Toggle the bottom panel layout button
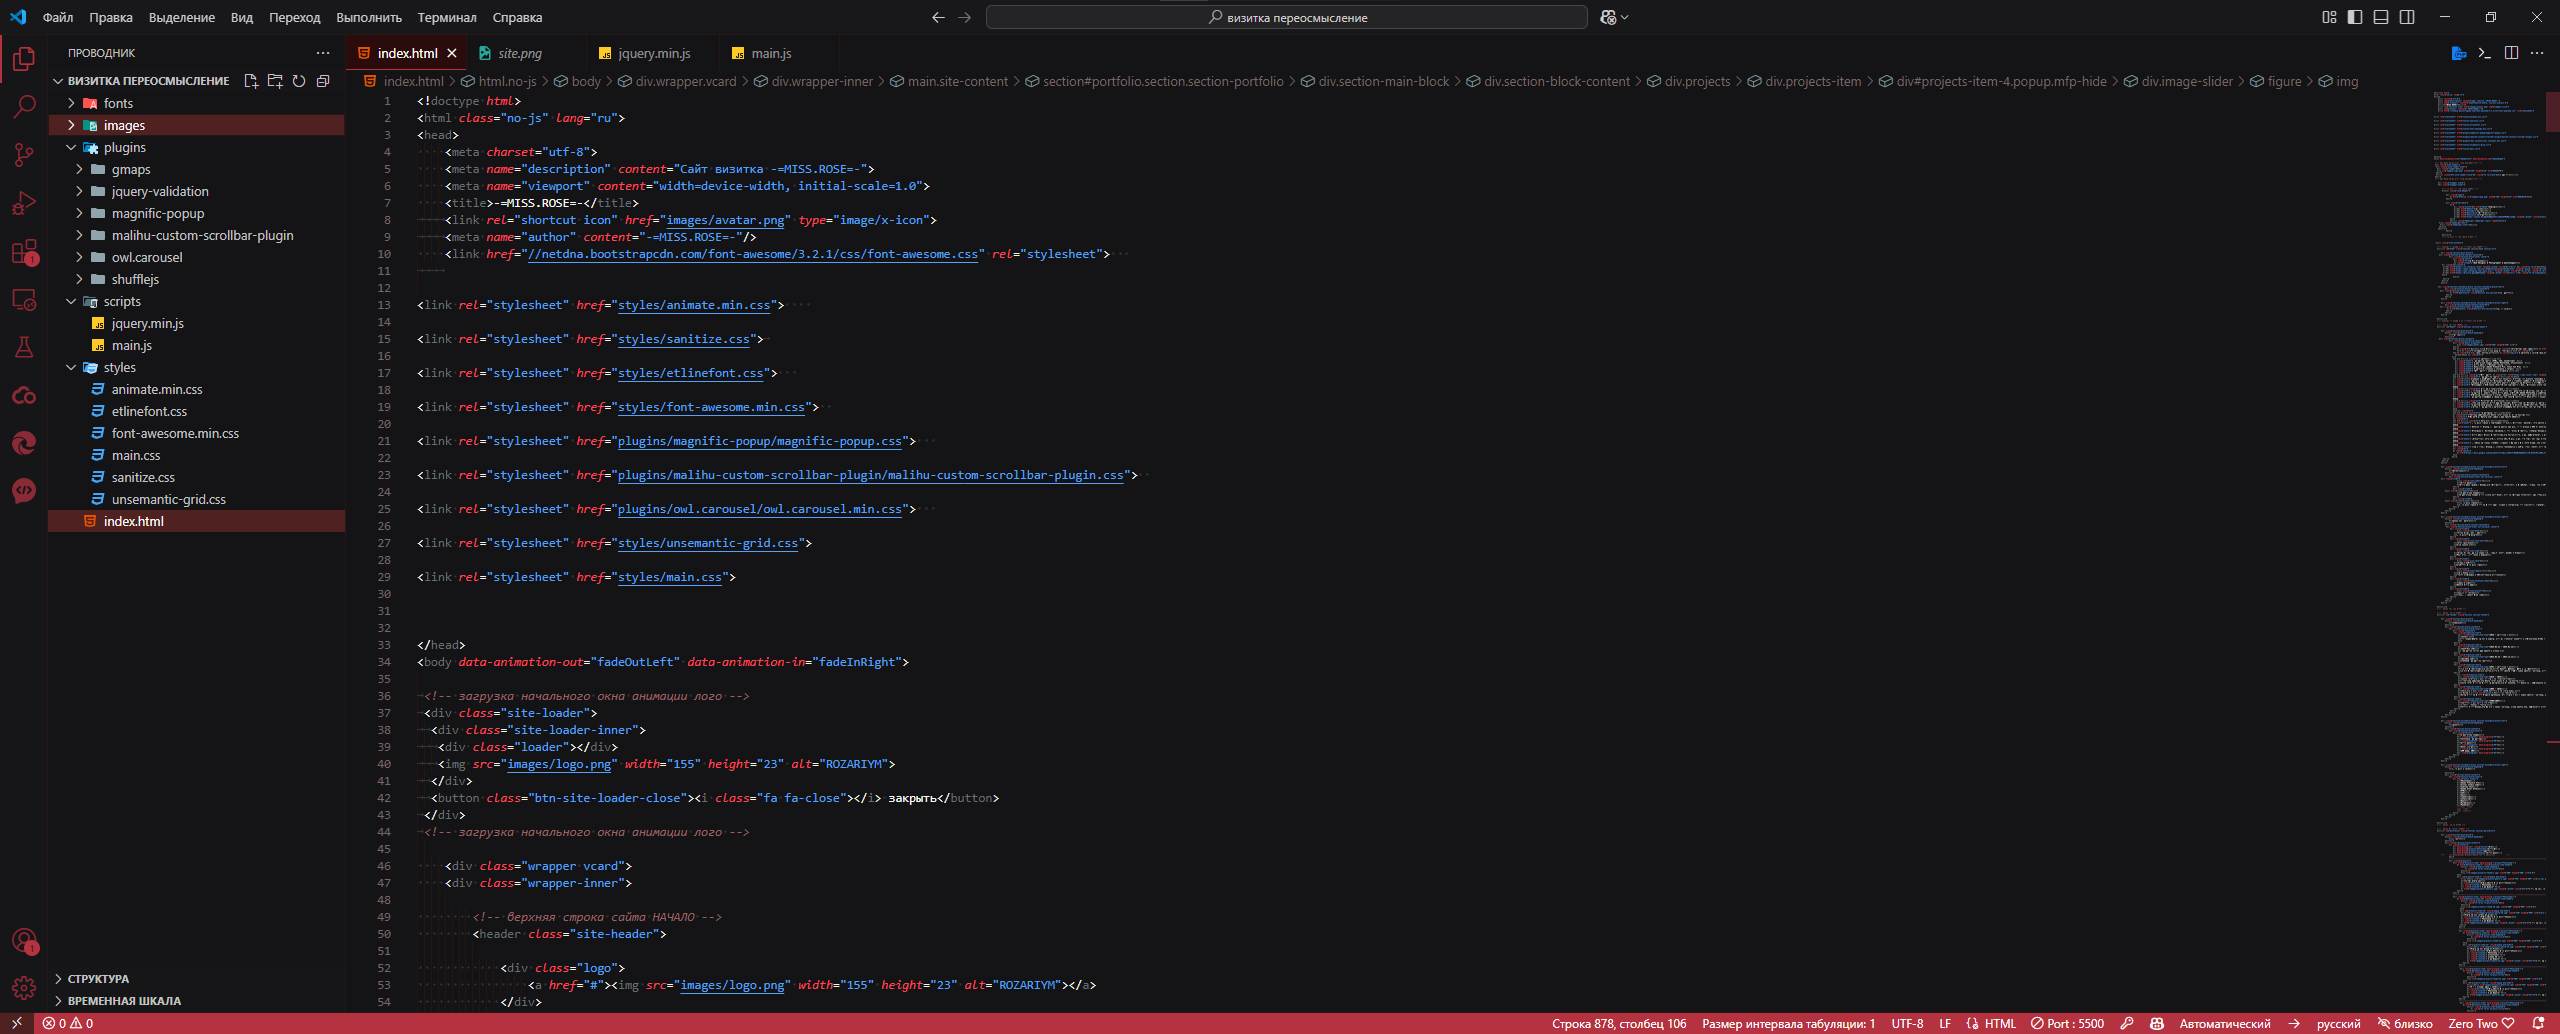The width and height of the screenshot is (2560, 1034). click(x=2381, y=17)
